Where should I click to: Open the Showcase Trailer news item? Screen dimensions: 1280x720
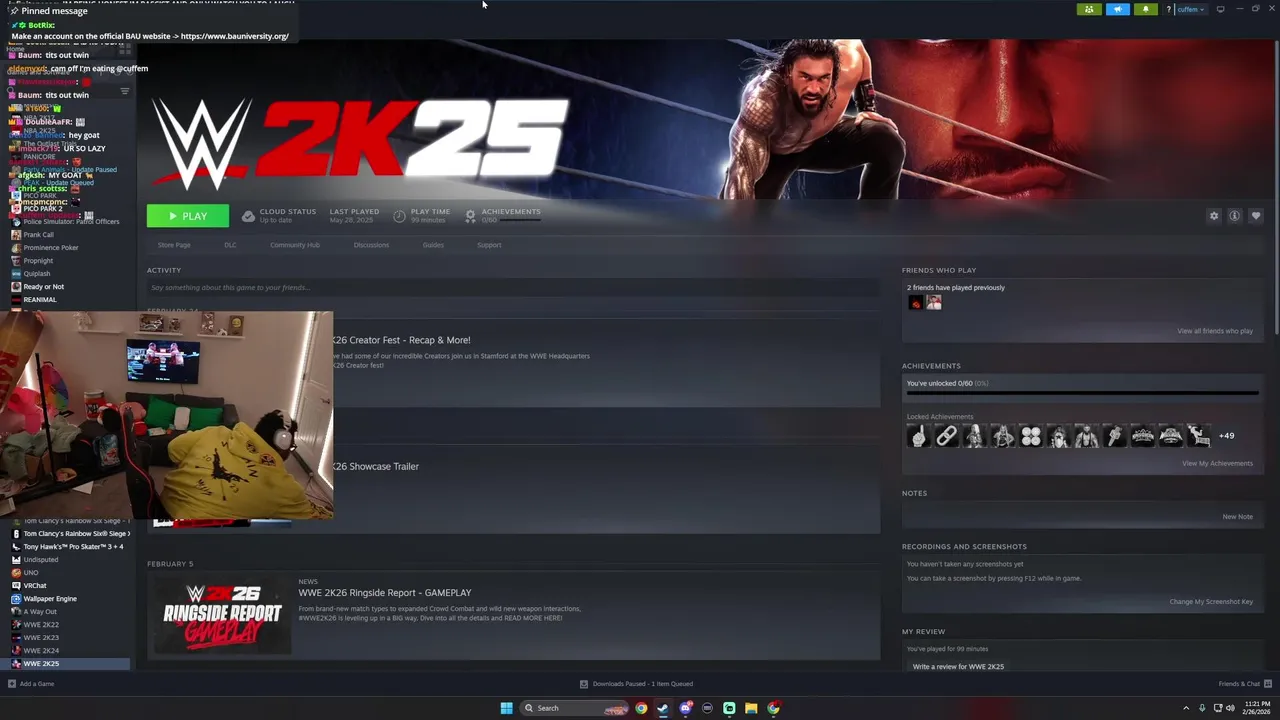(x=375, y=466)
